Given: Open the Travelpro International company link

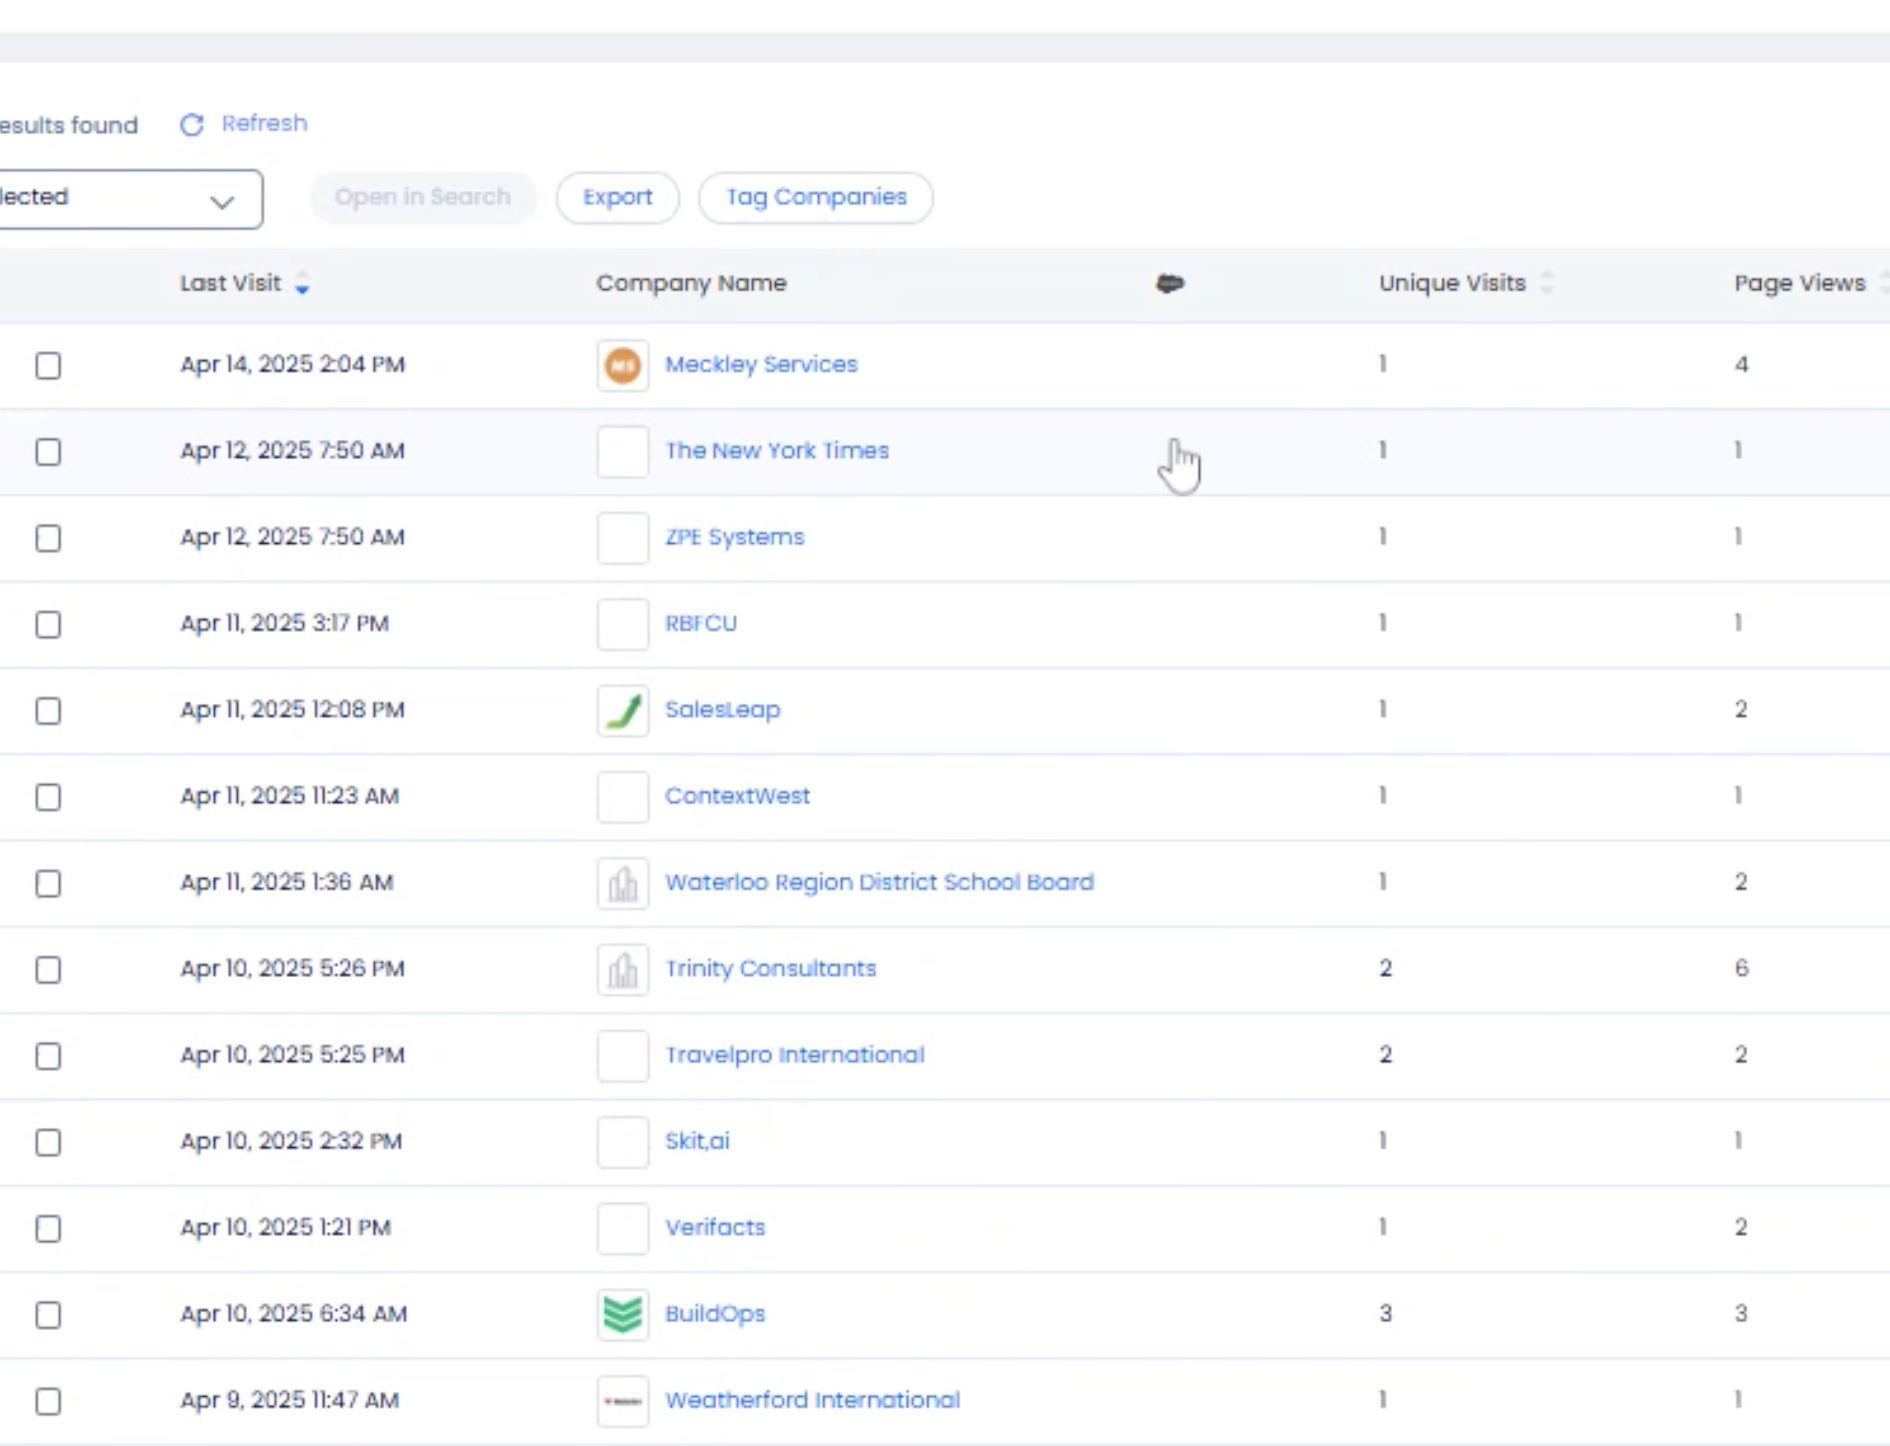Looking at the screenshot, I should [794, 1056].
